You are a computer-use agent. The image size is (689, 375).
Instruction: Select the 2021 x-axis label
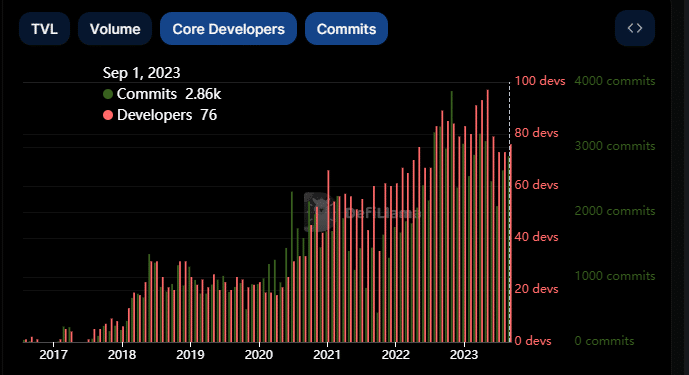327,355
